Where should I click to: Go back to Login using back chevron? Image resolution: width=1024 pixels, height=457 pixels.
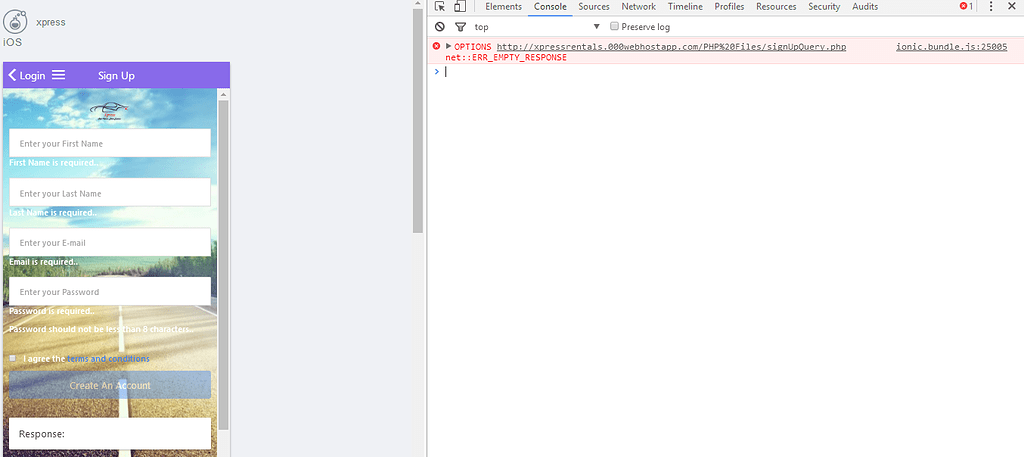pyautogui.click(x=12, y=75)
